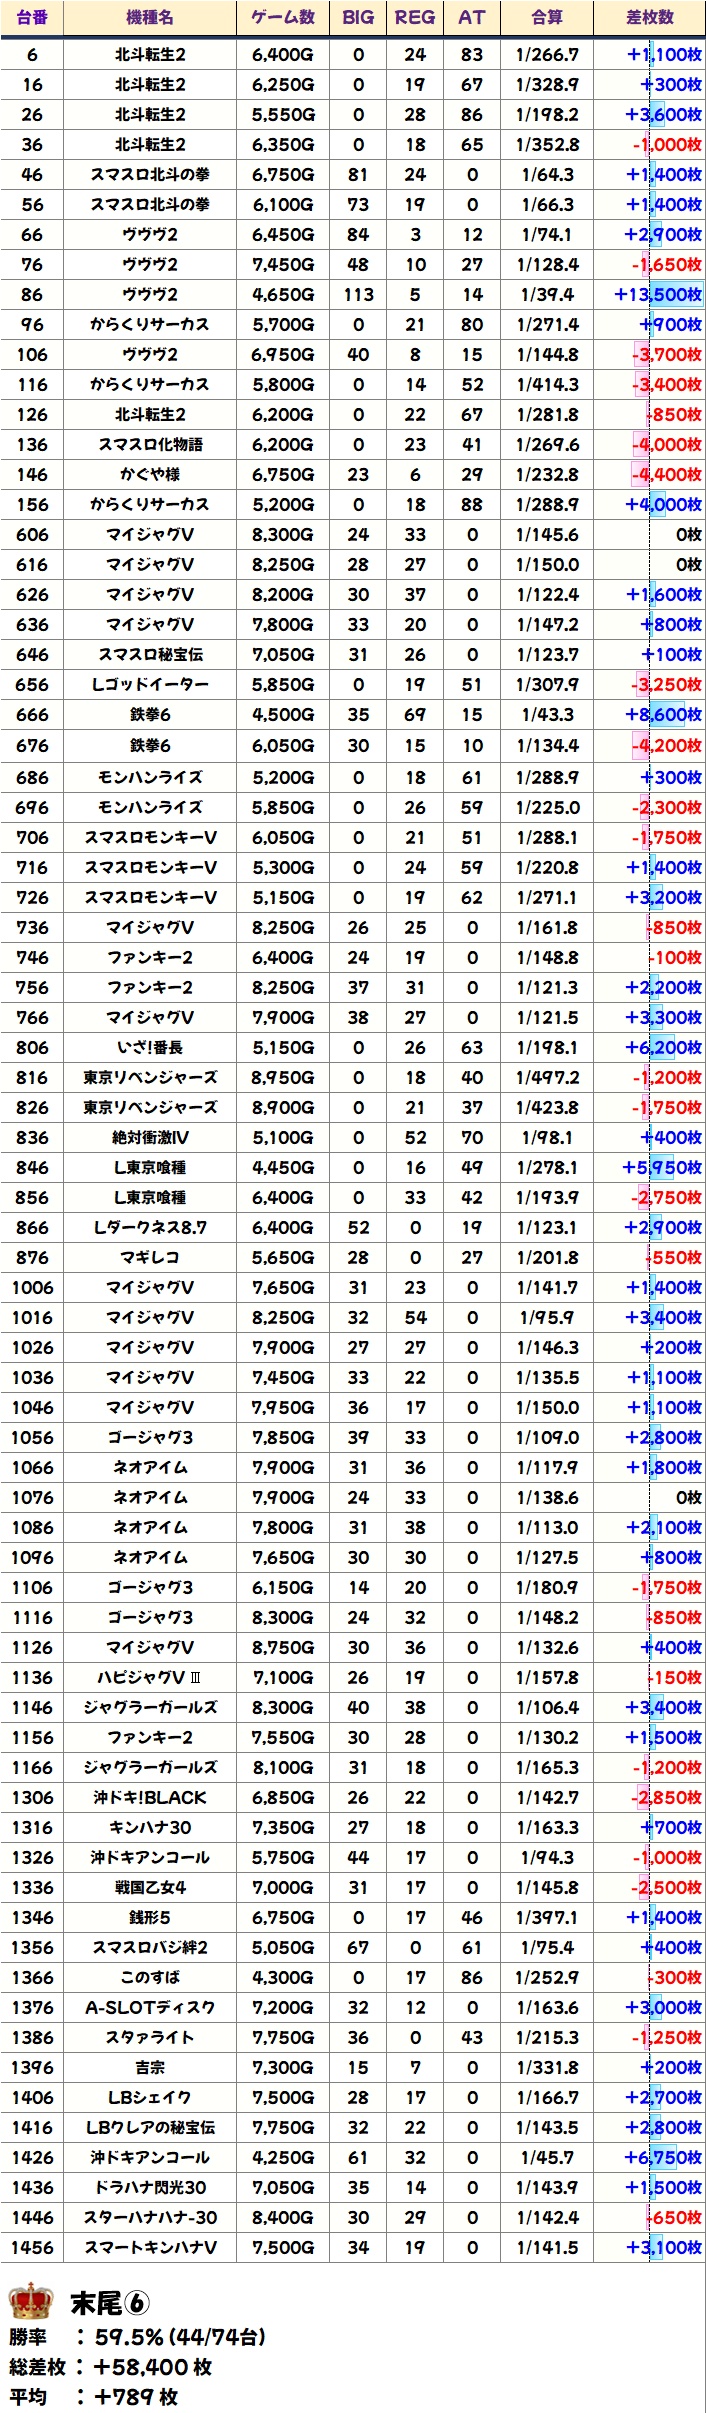This screenshot has width=706, height=2413.
Task: Click the +13,500枚 difference bar value
Action: pos(657,295)
